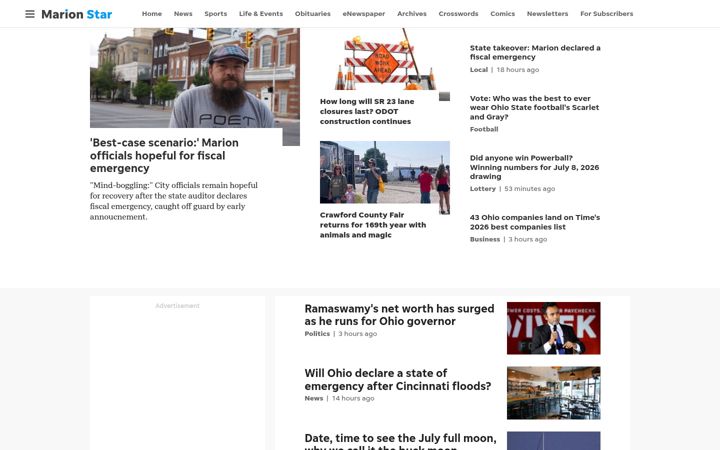Screen dimensions: 720x450
Task: Open the Crosswords nav item
Action: coord(458,14)
